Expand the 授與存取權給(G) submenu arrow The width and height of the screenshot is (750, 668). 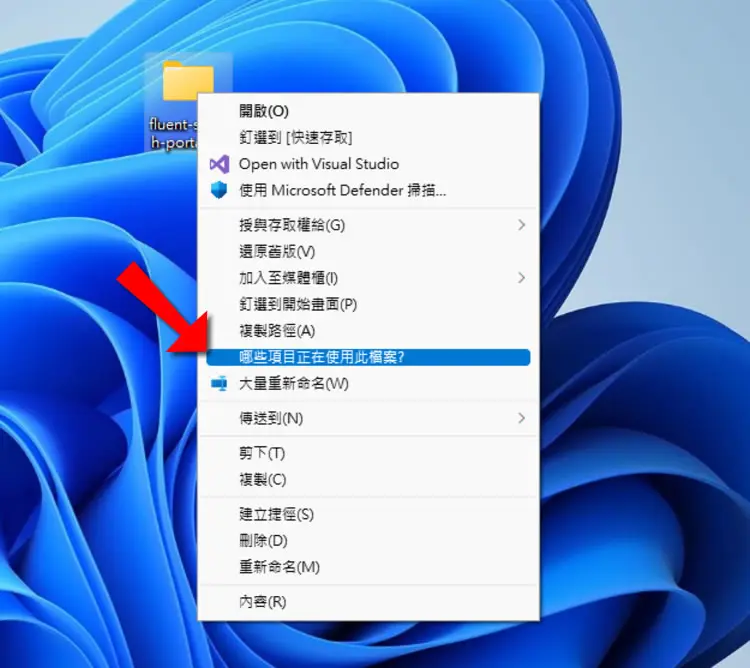click(x=521, y=225)
